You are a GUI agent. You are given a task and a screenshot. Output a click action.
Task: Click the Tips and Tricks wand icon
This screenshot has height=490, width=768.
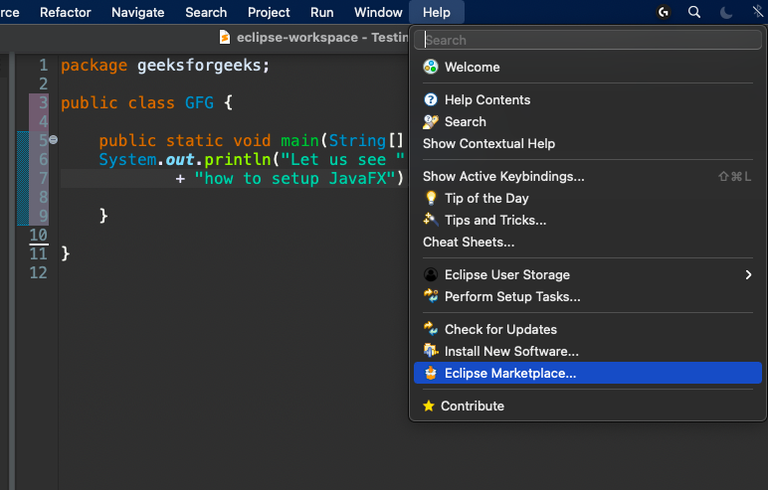click(x=431, y=220)
